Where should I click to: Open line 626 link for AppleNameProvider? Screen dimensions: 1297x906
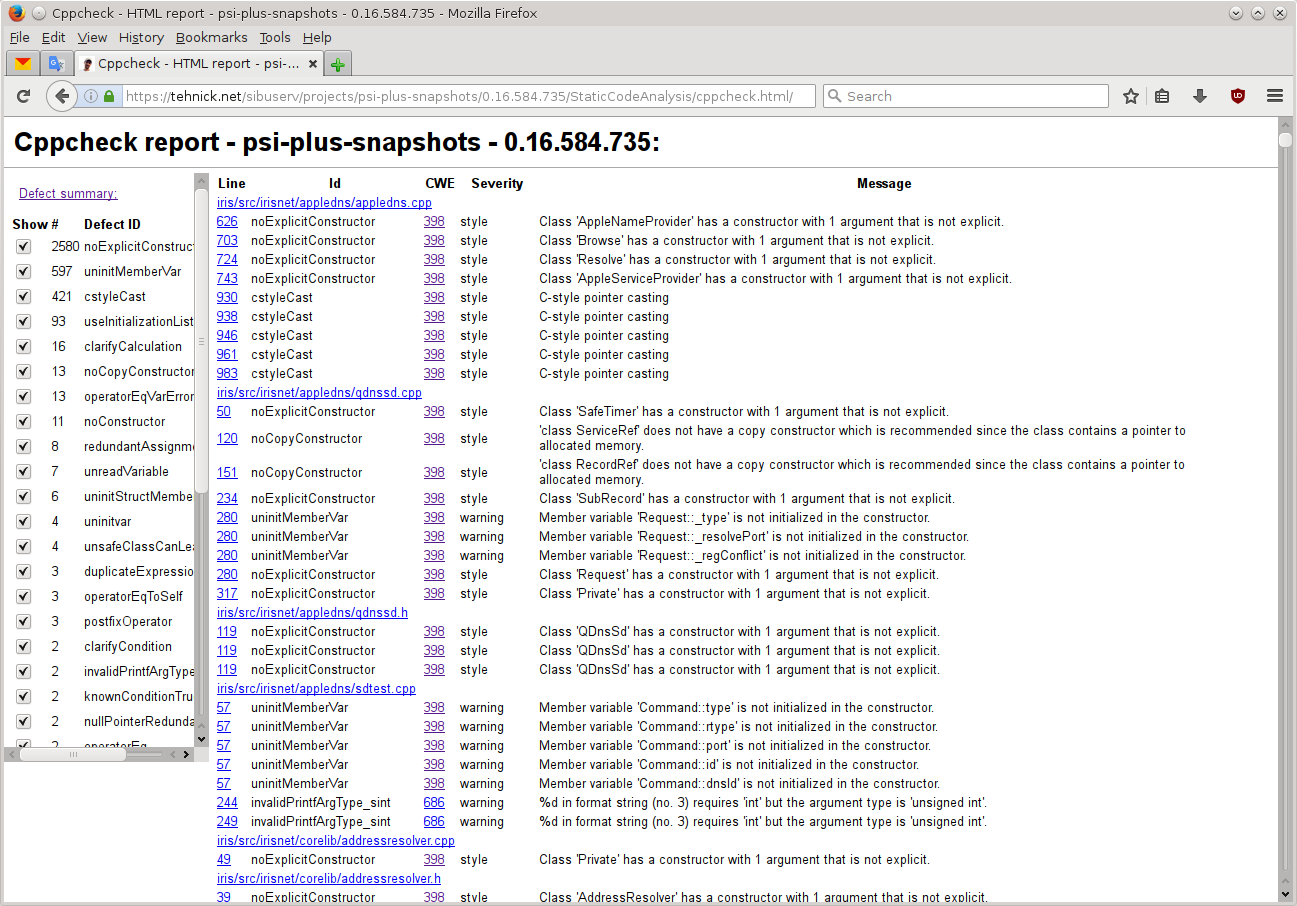tap(227, 221)
